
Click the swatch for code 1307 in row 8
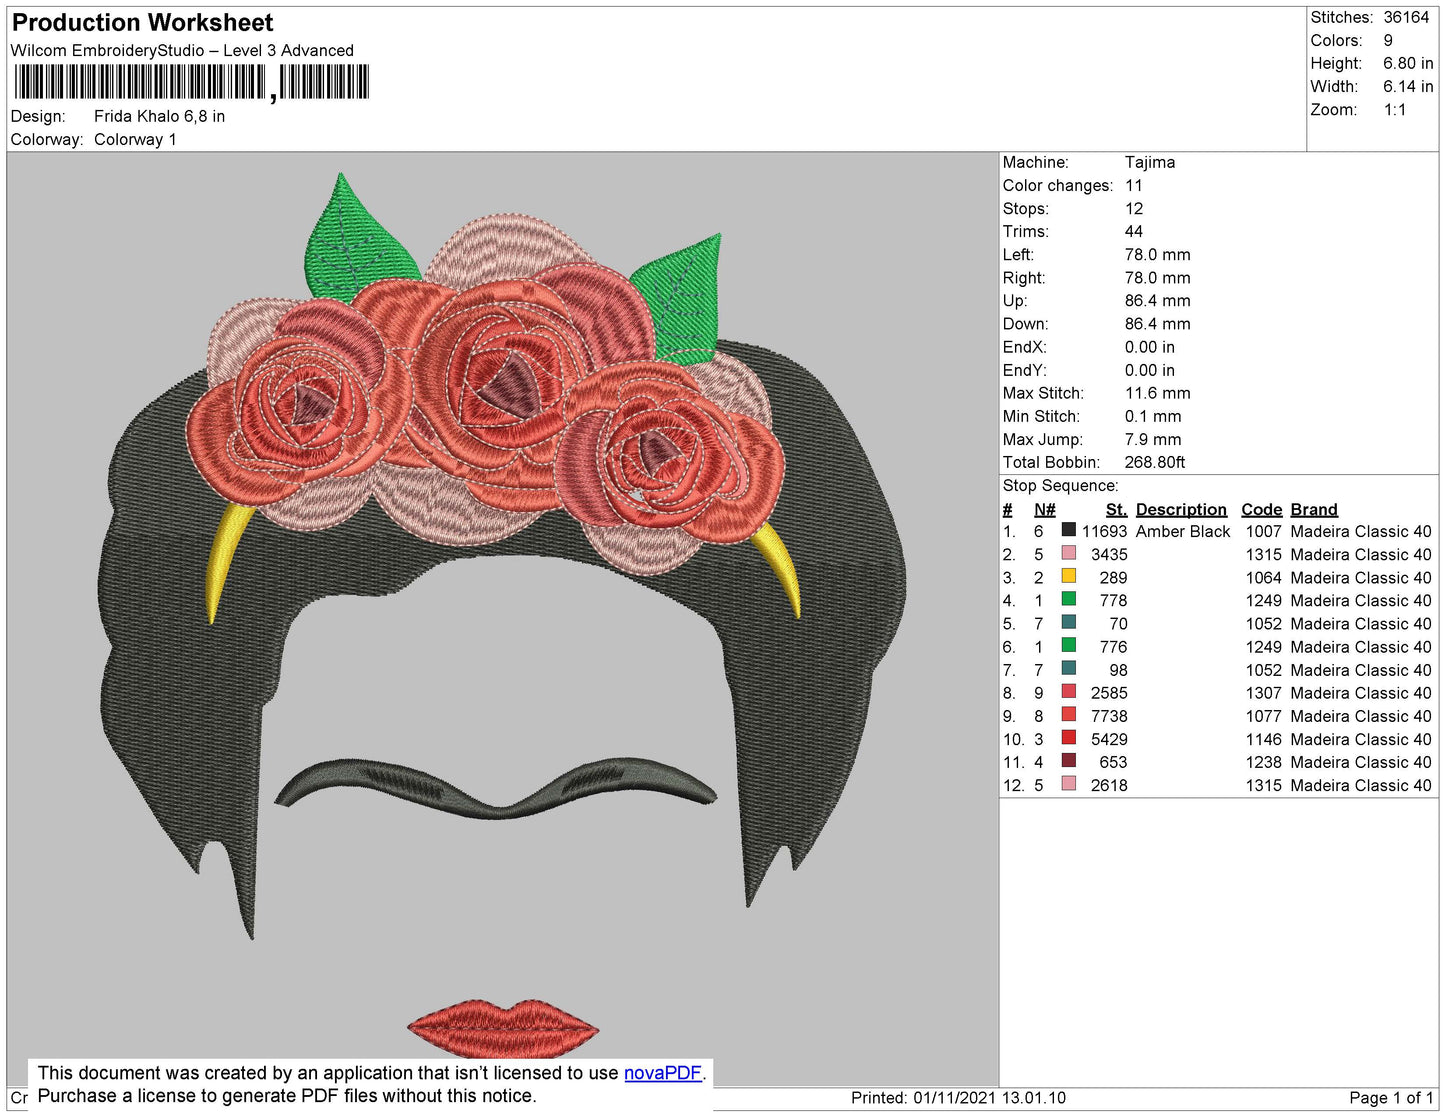[1069, 692]
